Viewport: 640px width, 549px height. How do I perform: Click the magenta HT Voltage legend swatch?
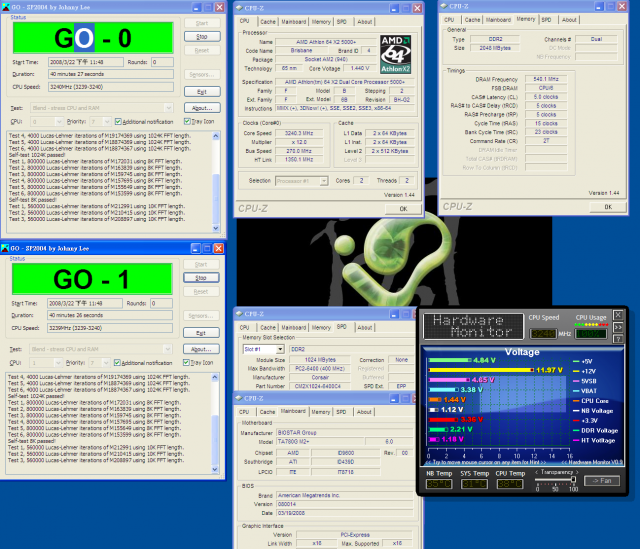pyautogui.click(x=576, y=440)
